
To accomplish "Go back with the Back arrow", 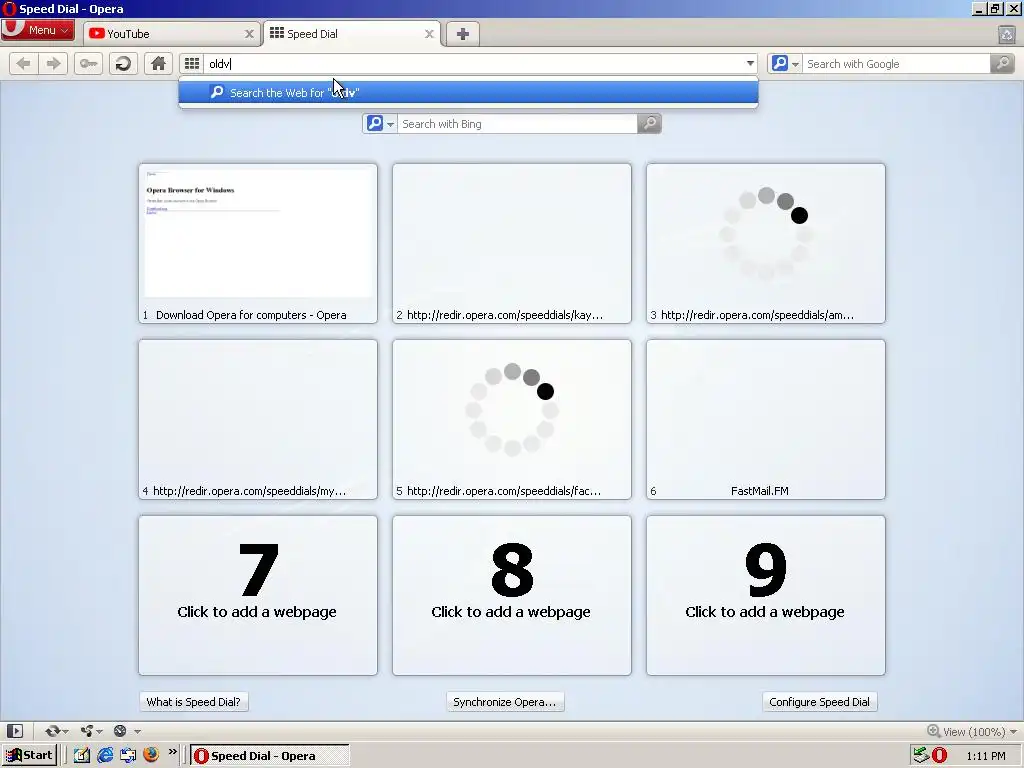I will 24,63.
